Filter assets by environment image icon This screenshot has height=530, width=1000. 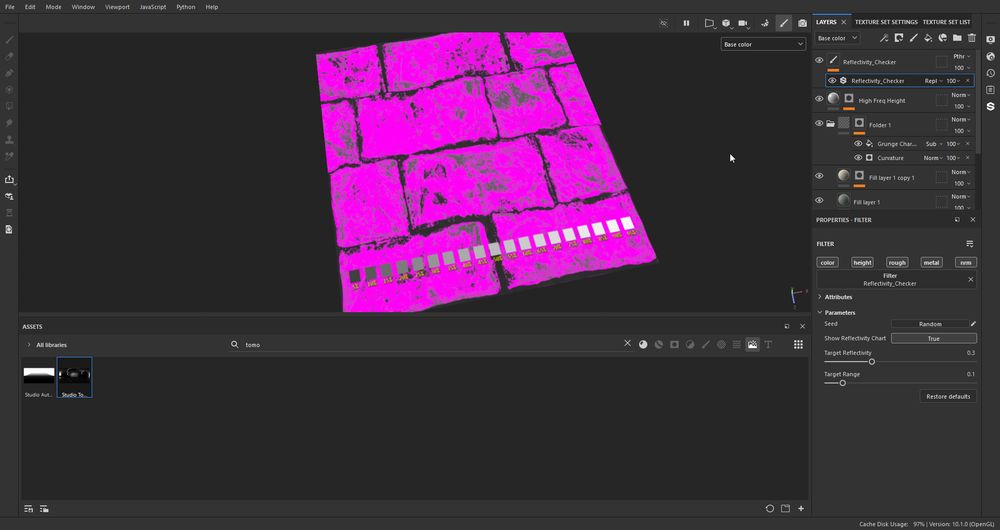pos(753,344)
